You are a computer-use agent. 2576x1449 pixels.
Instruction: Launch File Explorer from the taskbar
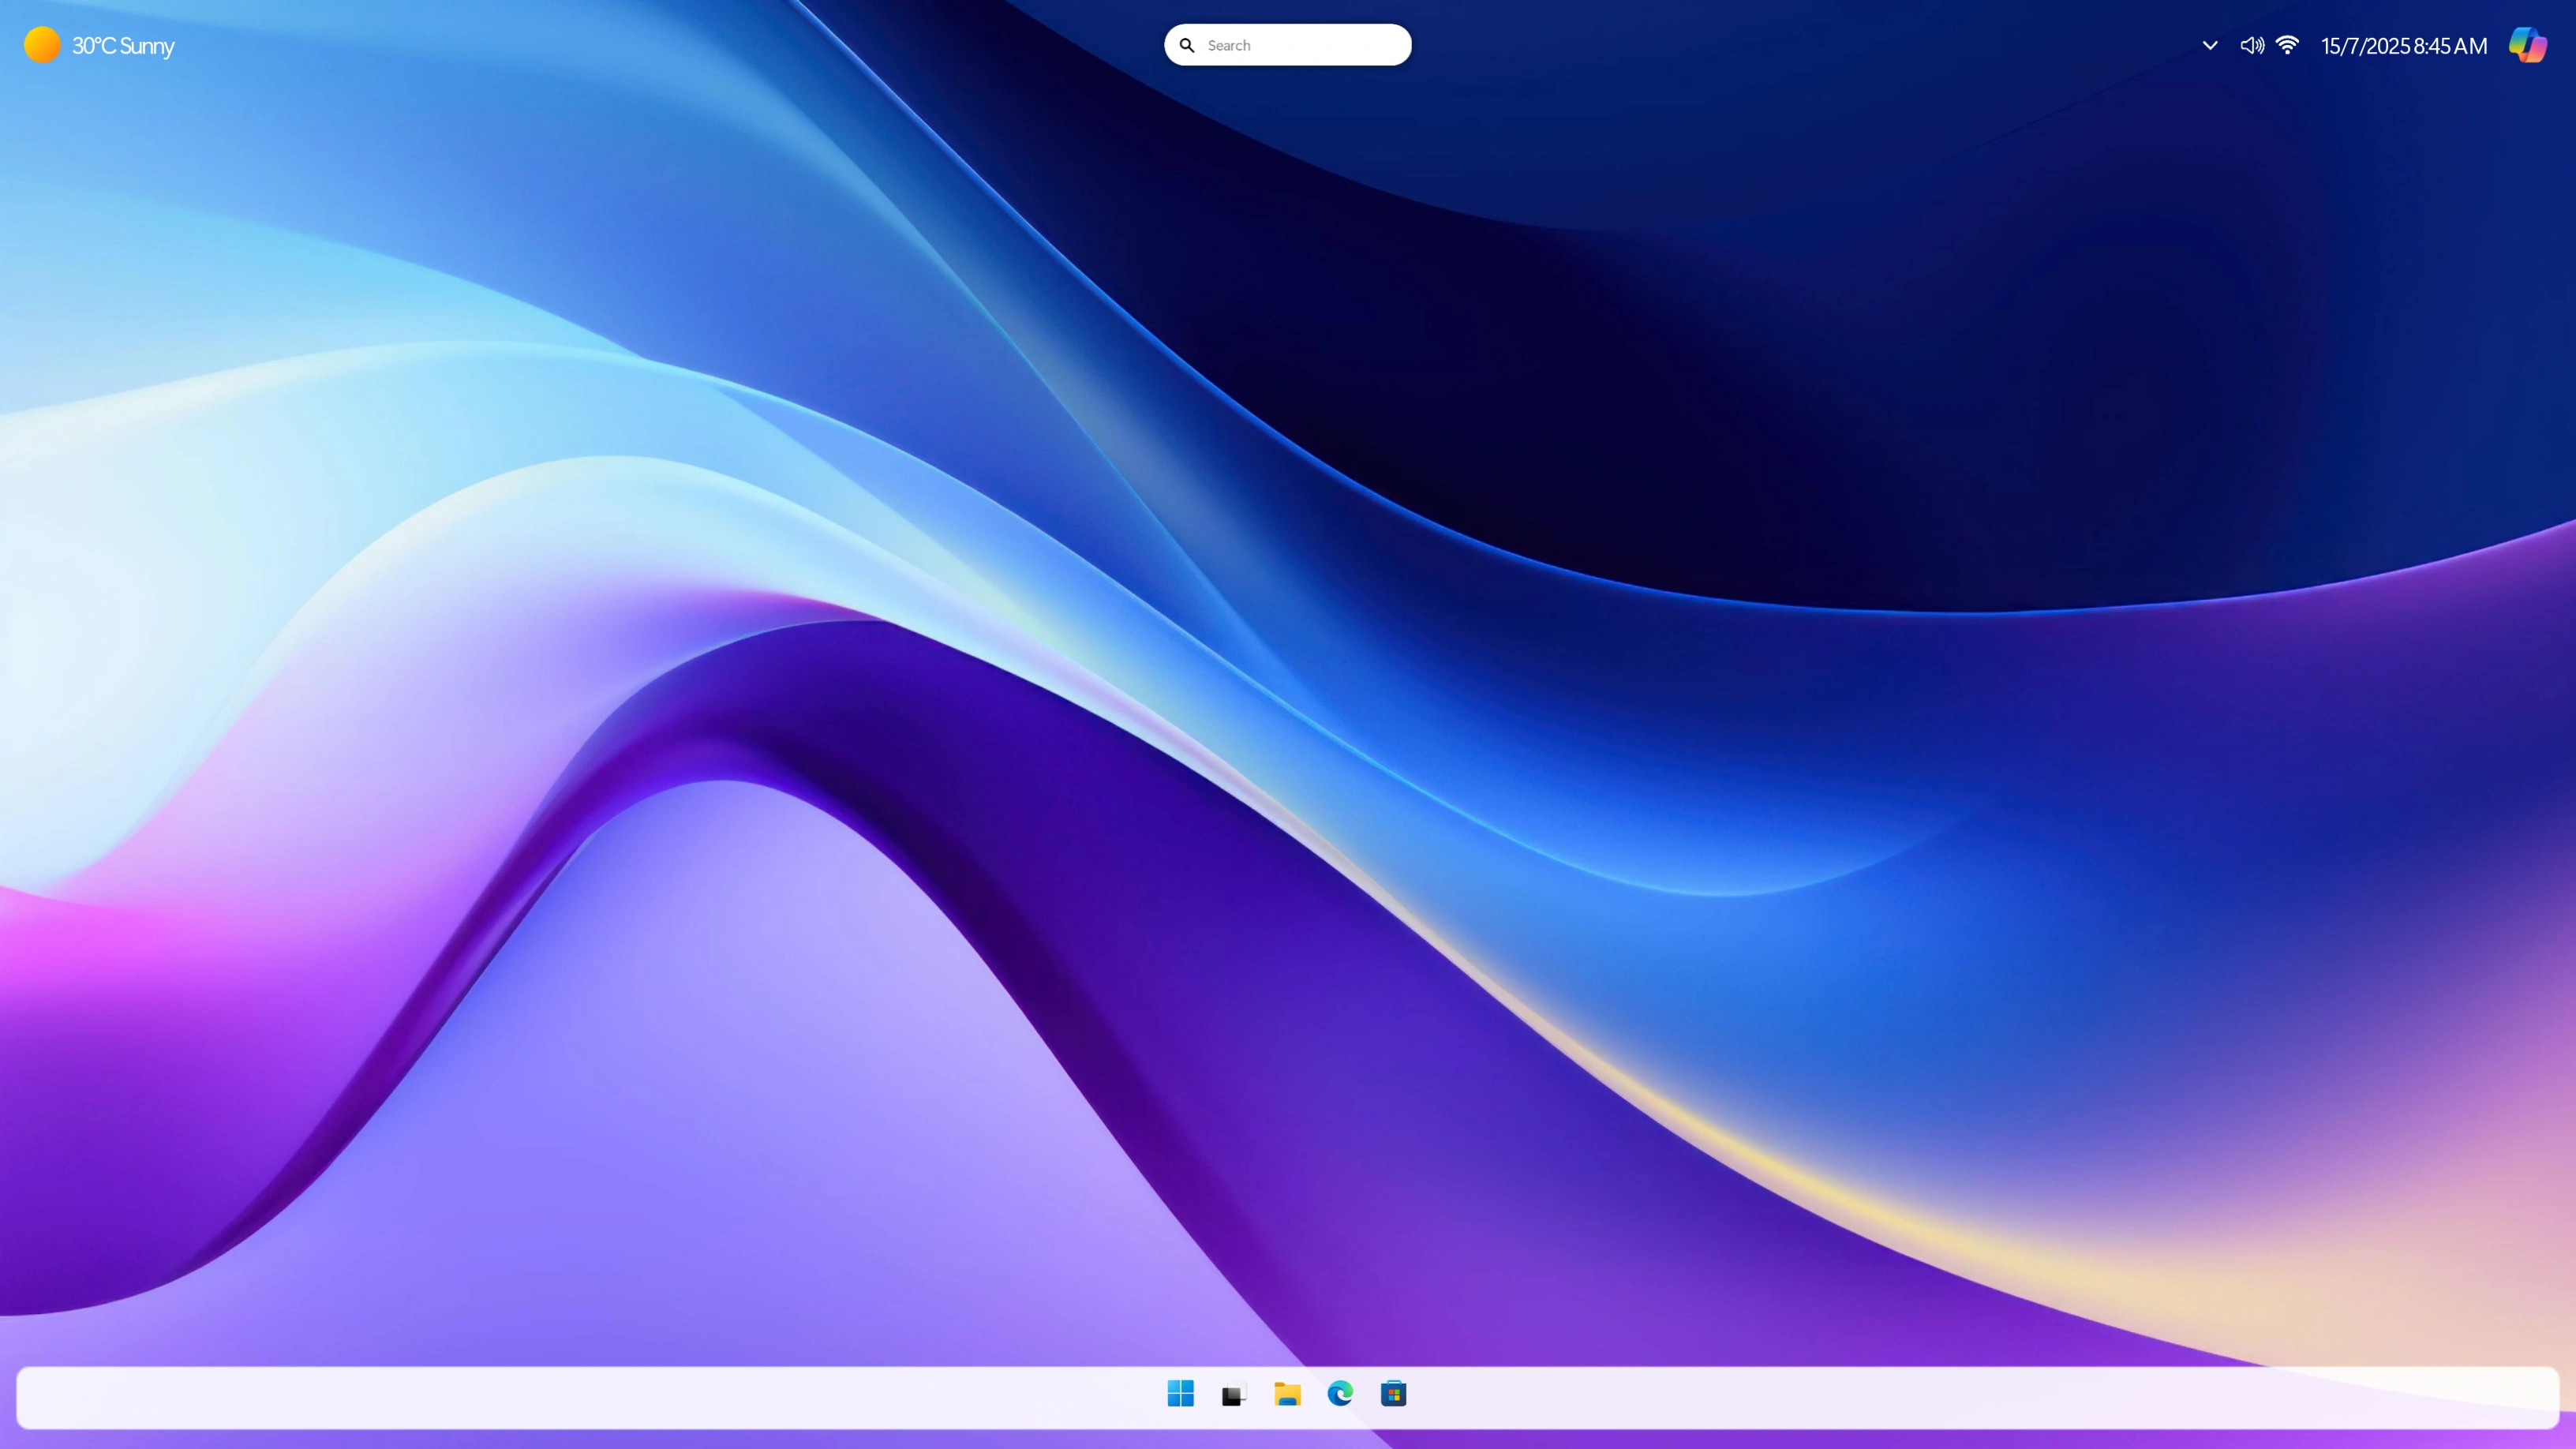pyautogui.click(x=1287, y=1393)
